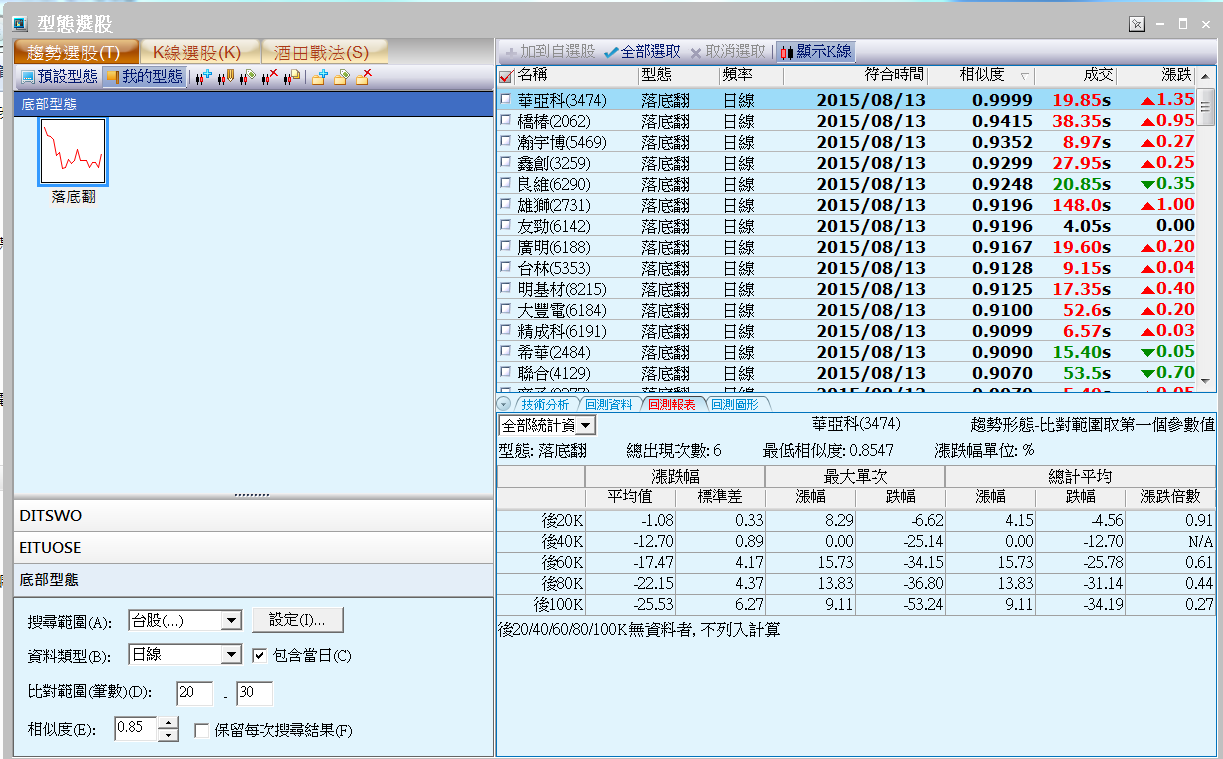Screen dimensions: 1223x759
Task: Check the box for 華亞科(3474) row
Action: [505, 100]
